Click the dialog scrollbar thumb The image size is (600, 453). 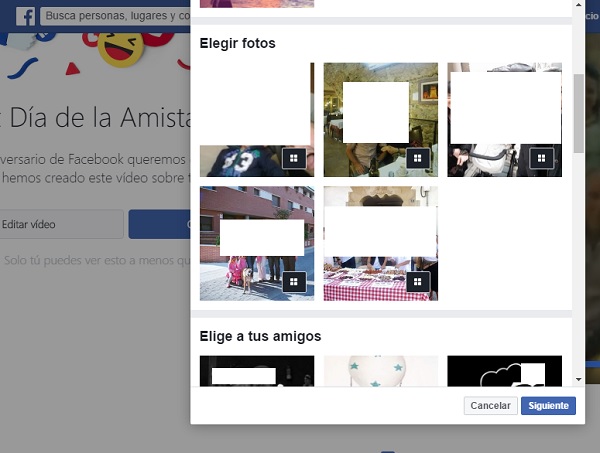tap(579, 113)
